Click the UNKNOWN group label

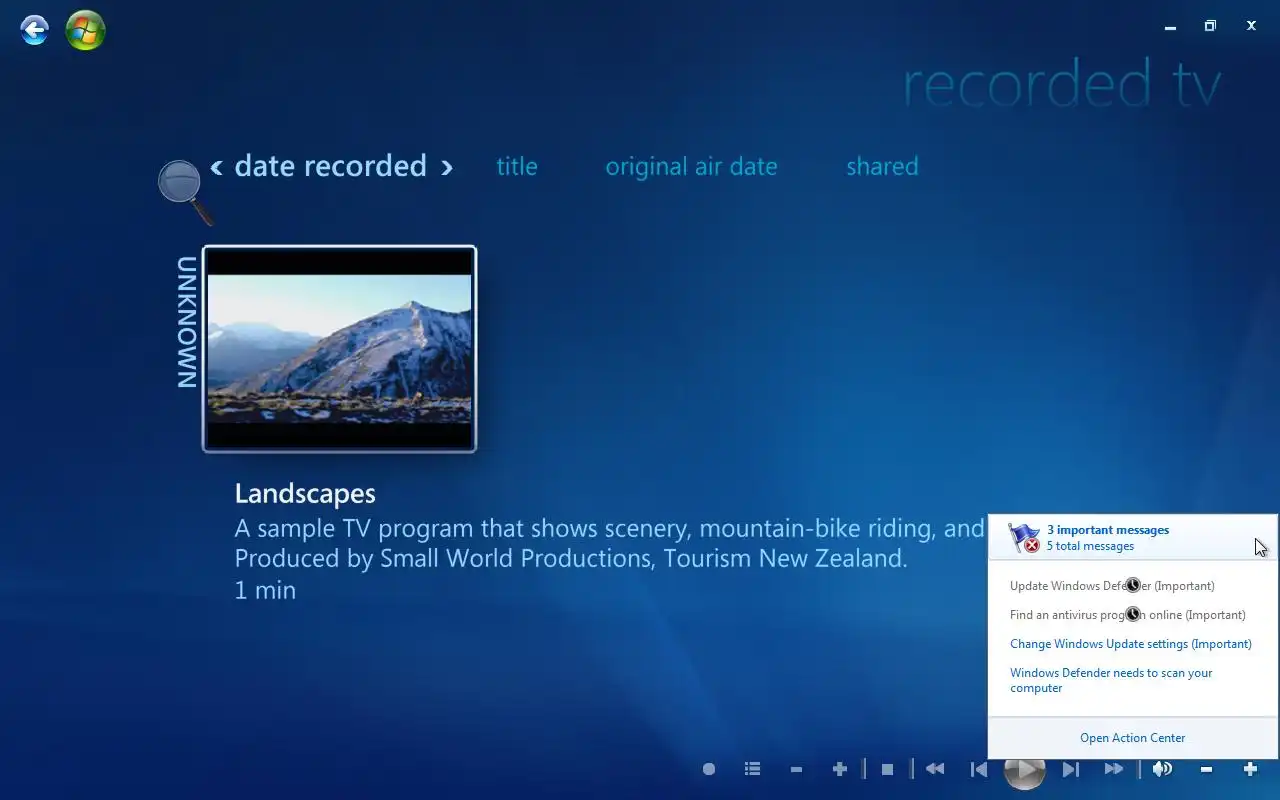187,322
